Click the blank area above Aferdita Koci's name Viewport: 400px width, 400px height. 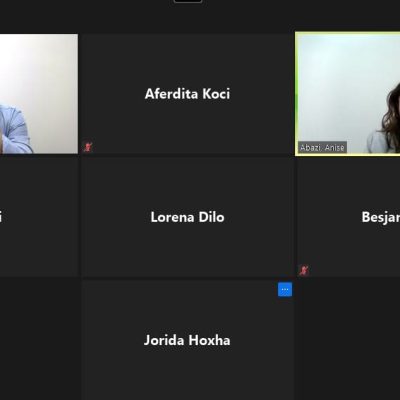(x=187, y=60)
